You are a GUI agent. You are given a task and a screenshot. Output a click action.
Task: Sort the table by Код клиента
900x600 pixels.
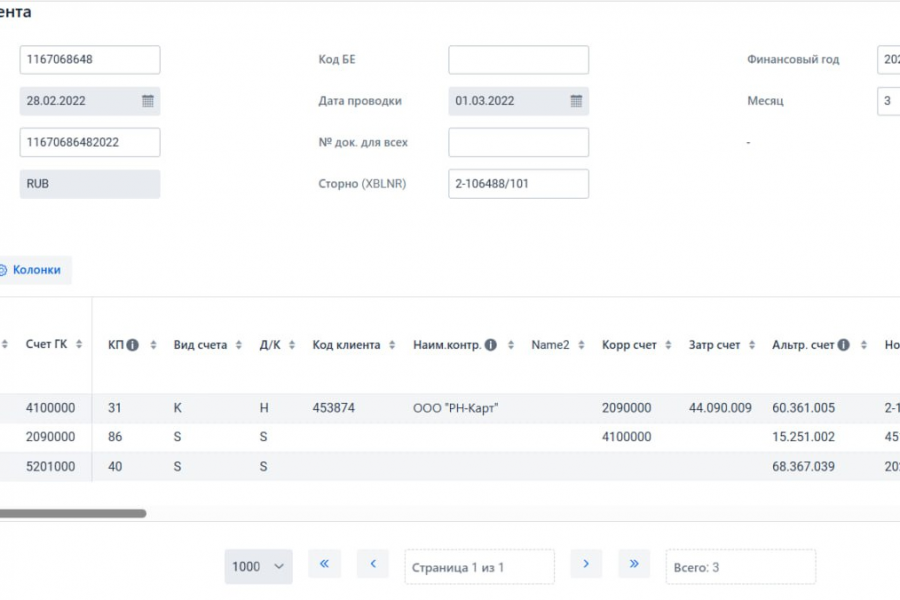[x=394, y=345]
